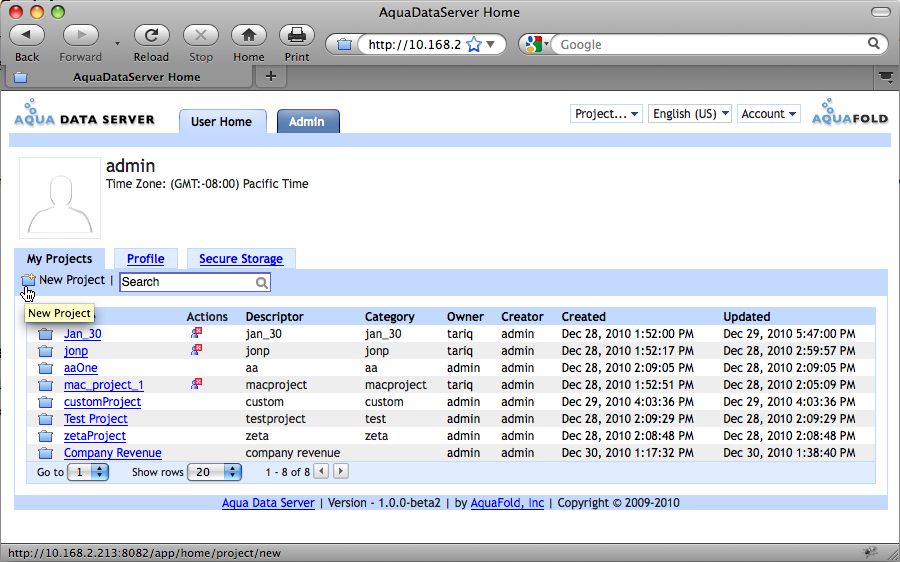The image size is (900, 562).
Task: Follow the Aqua Data Server footer link
Action: point(268,503)
